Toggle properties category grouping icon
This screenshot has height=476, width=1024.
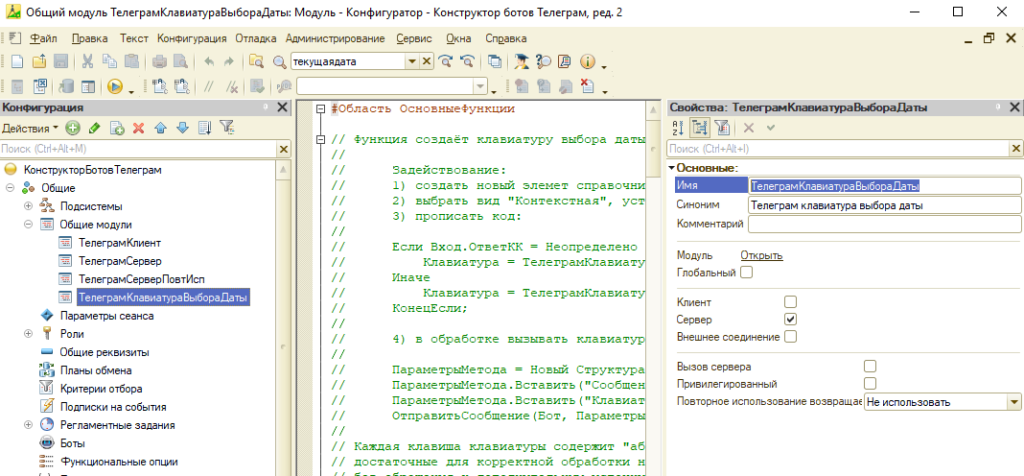699,128
